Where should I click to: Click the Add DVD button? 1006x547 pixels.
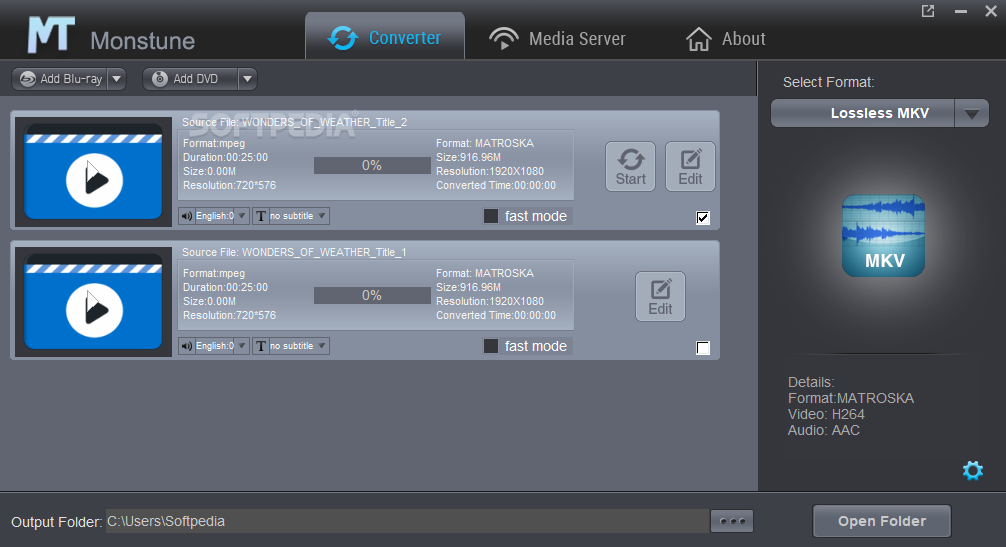[191, 79]
